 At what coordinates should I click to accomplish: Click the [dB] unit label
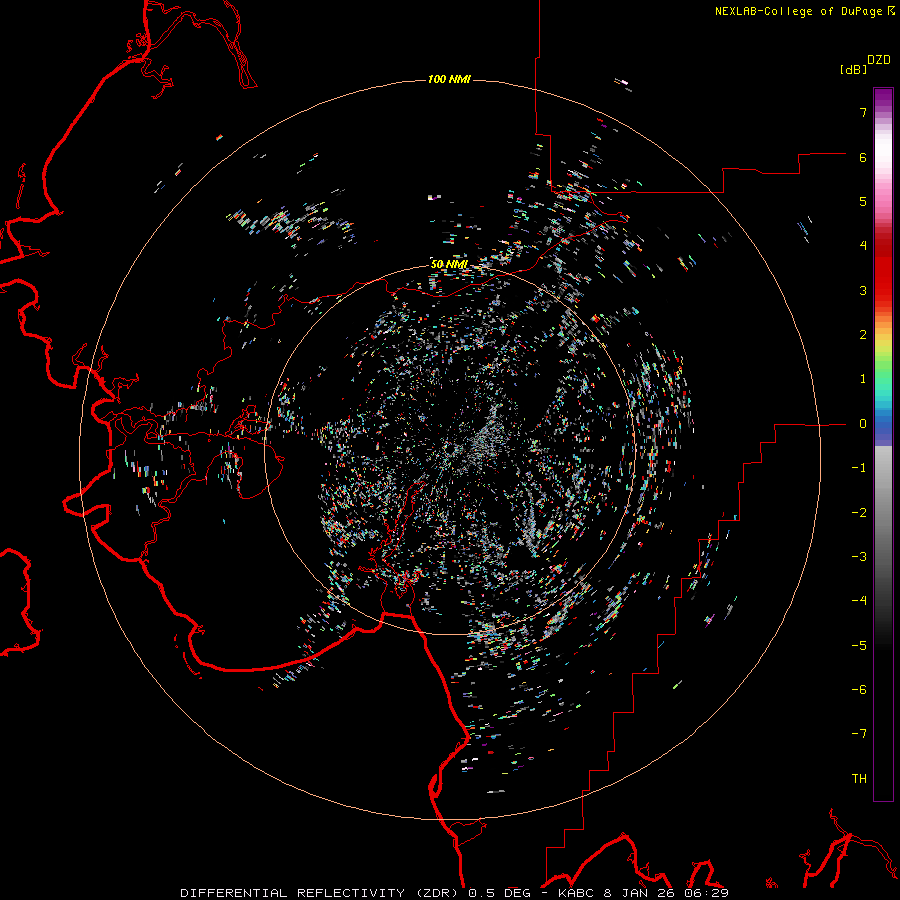(853, 69)
